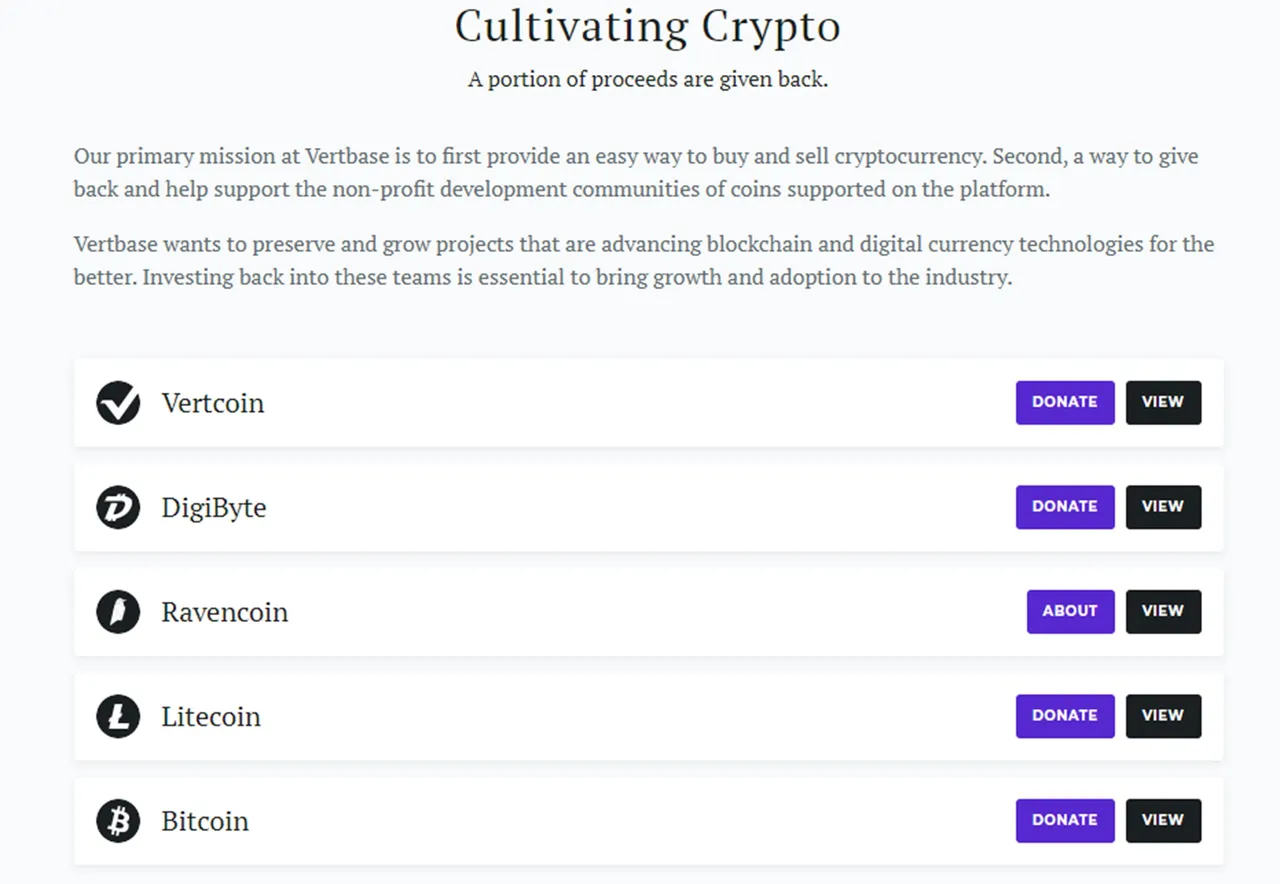Select the DigiByte name label
This screenshot has height=884, width=1280.
[214, 508]
